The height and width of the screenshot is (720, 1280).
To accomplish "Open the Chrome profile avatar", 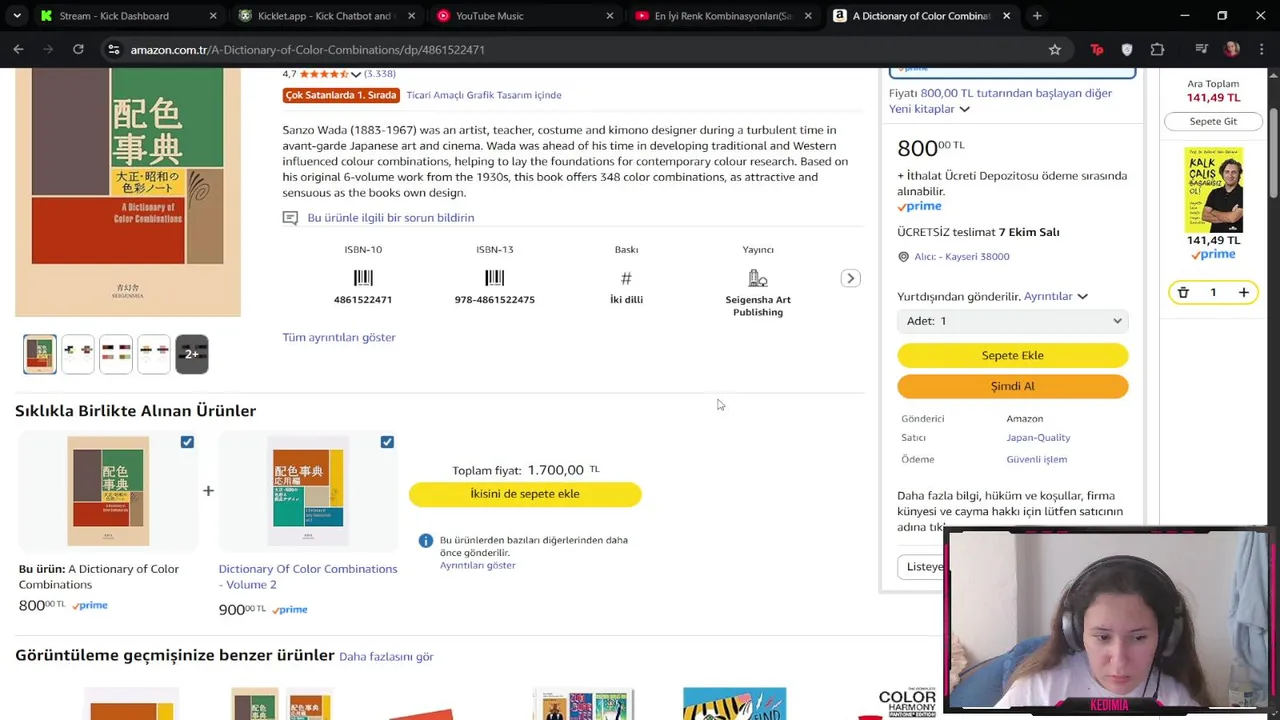I will coord(1232,49).
